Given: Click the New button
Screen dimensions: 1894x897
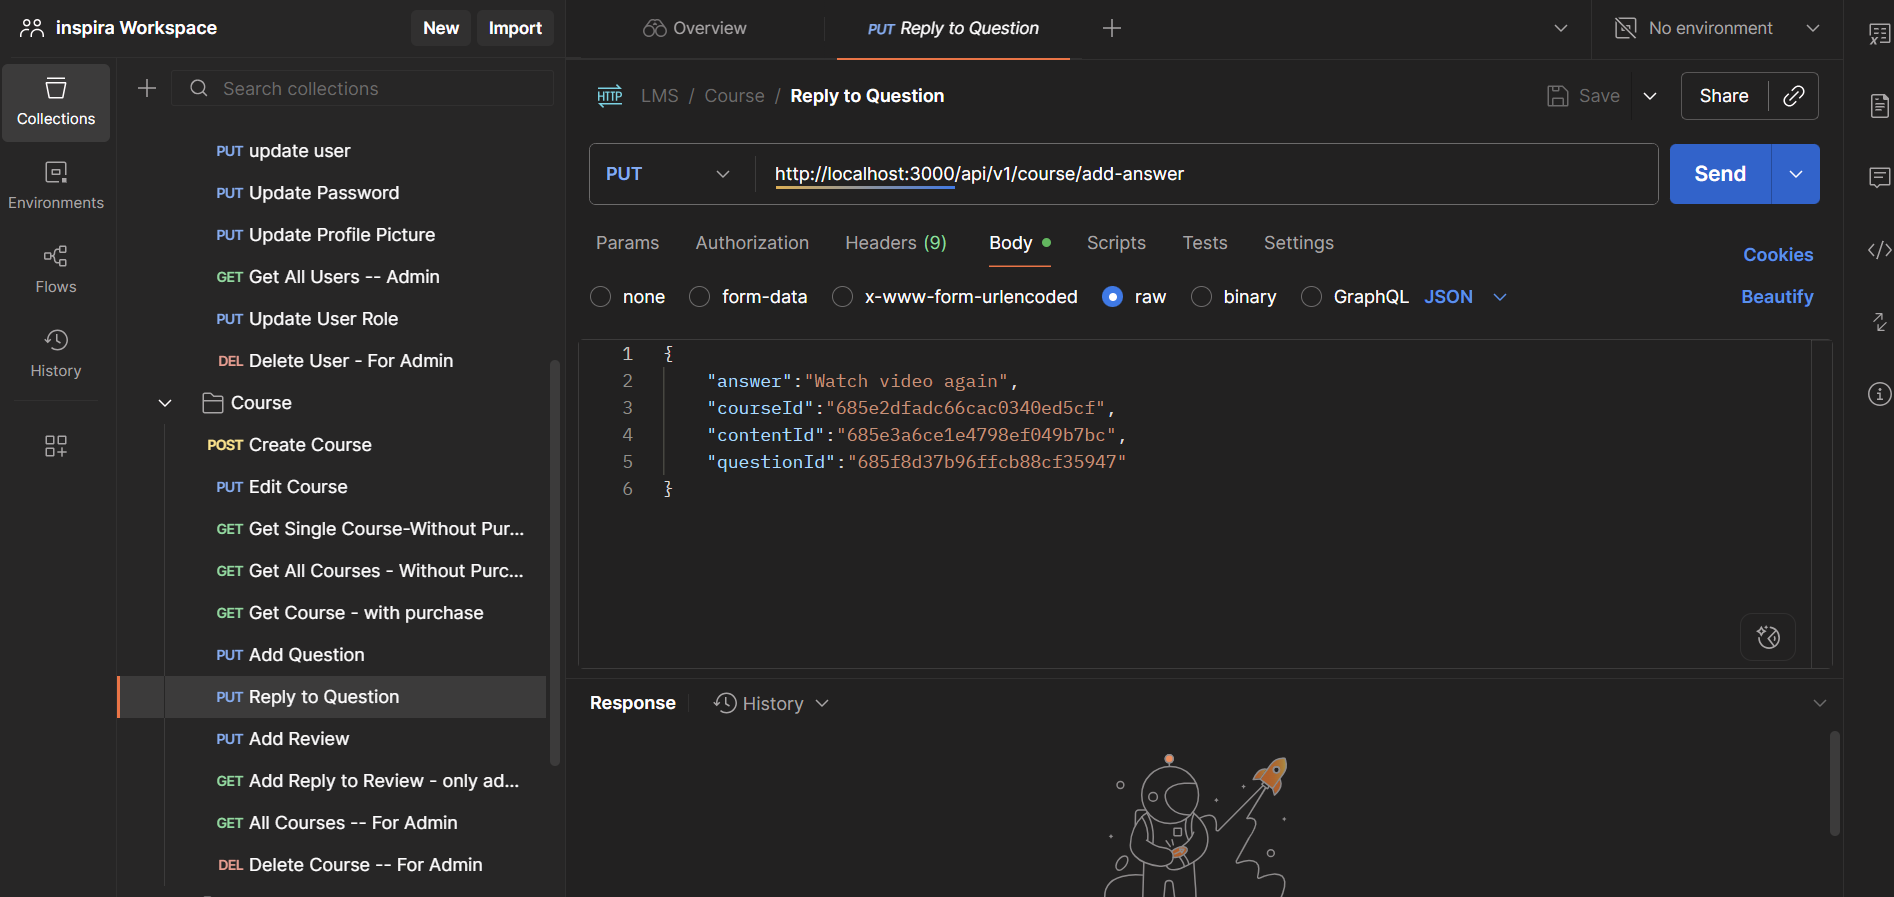Looking at the screenshot, I should click(x=441, y=28).
